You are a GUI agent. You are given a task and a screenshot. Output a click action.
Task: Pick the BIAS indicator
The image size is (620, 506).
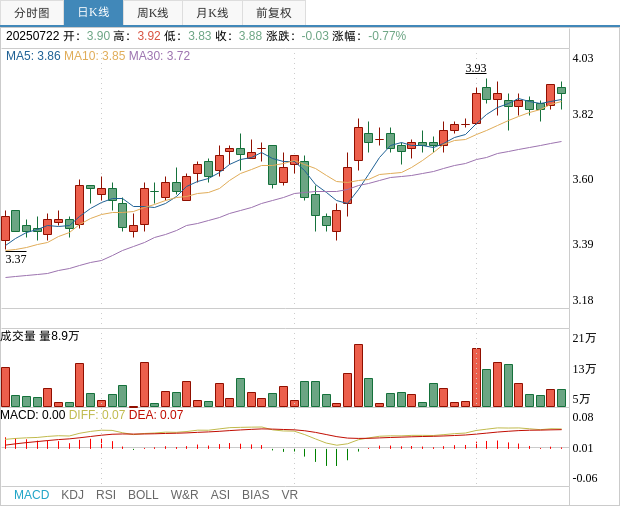(x=255, y=495)
